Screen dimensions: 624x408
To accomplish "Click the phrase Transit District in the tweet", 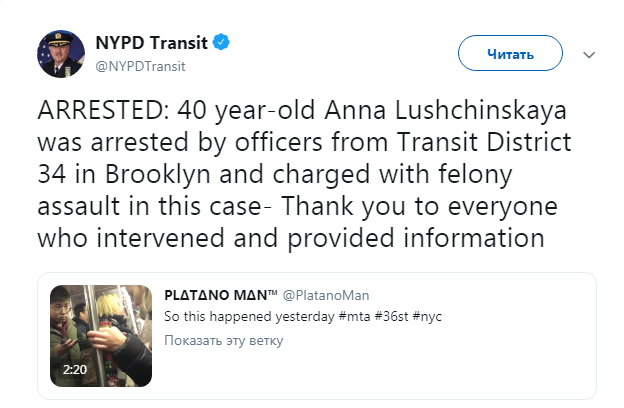I will [x=484, y=142].
